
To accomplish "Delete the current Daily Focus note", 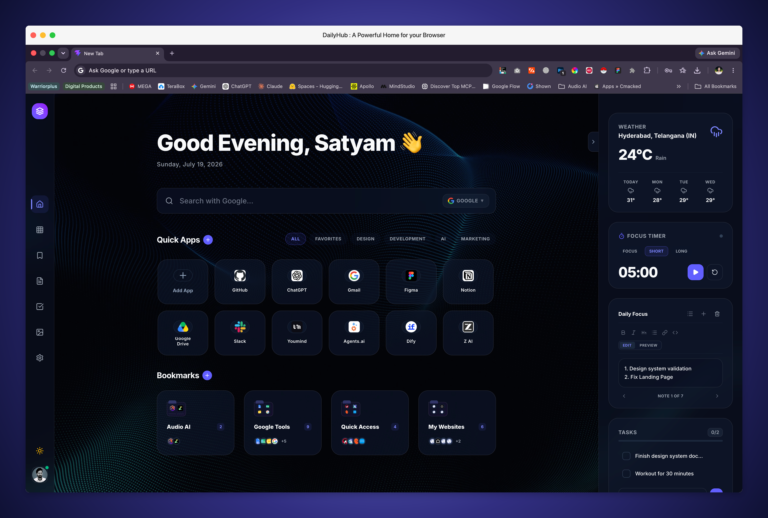I will pos(717,314).
